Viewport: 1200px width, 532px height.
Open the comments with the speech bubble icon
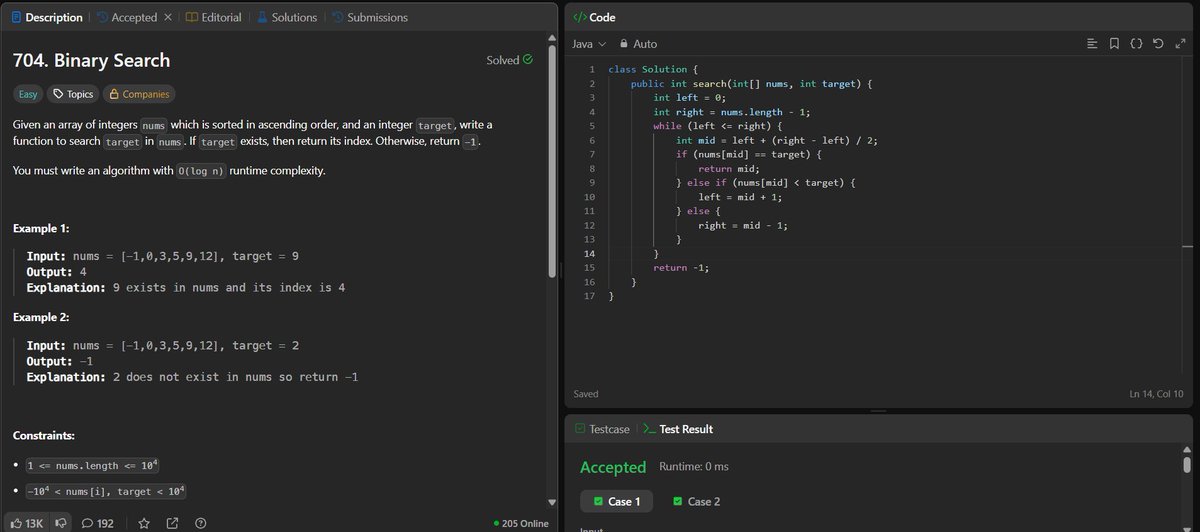click(x=87, y=522)
